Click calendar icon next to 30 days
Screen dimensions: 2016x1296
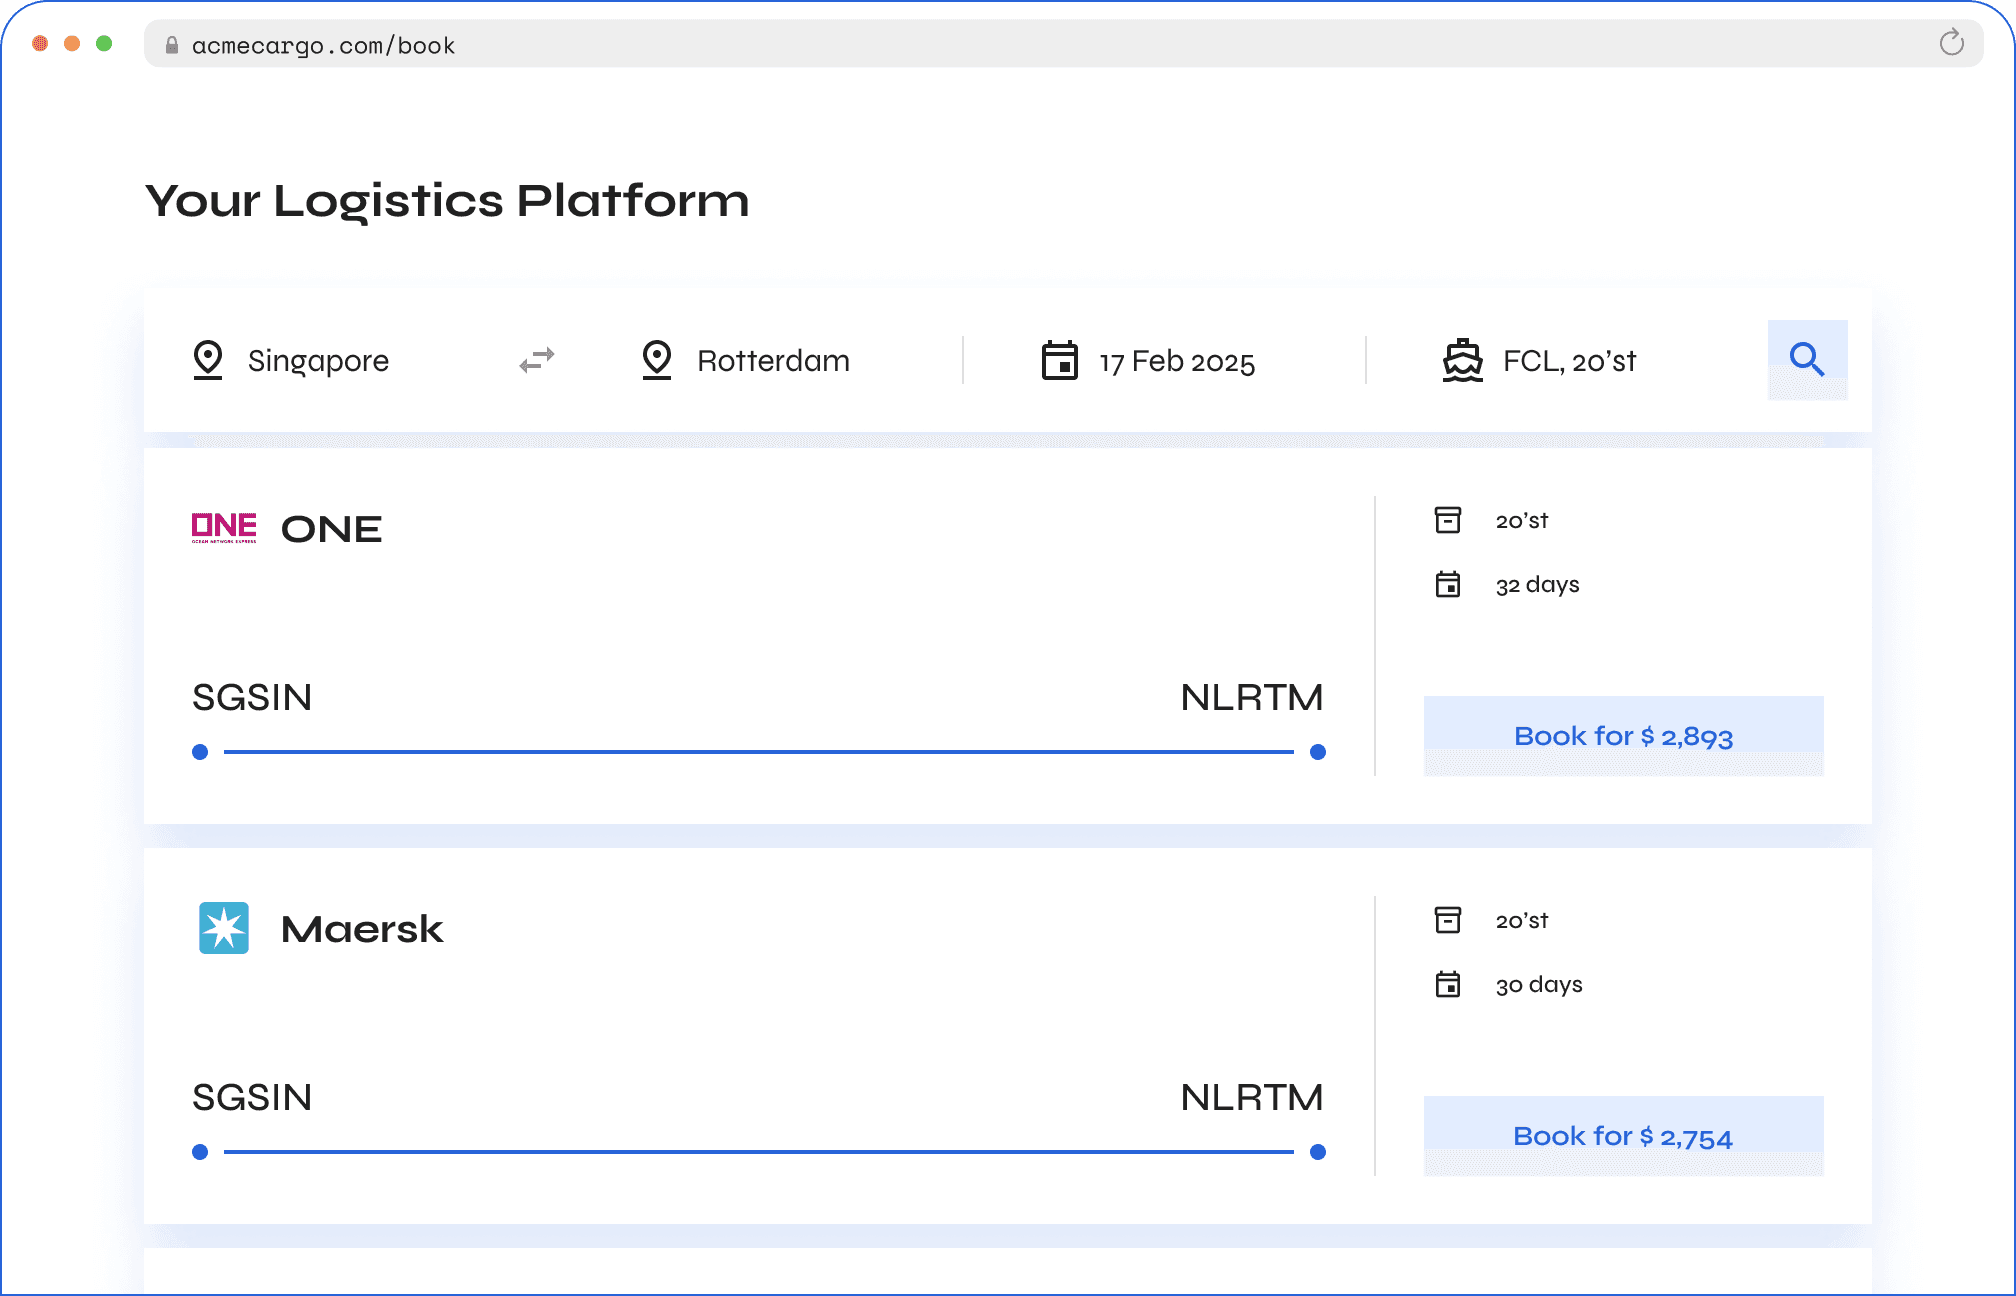click(x=1448, y=984)
